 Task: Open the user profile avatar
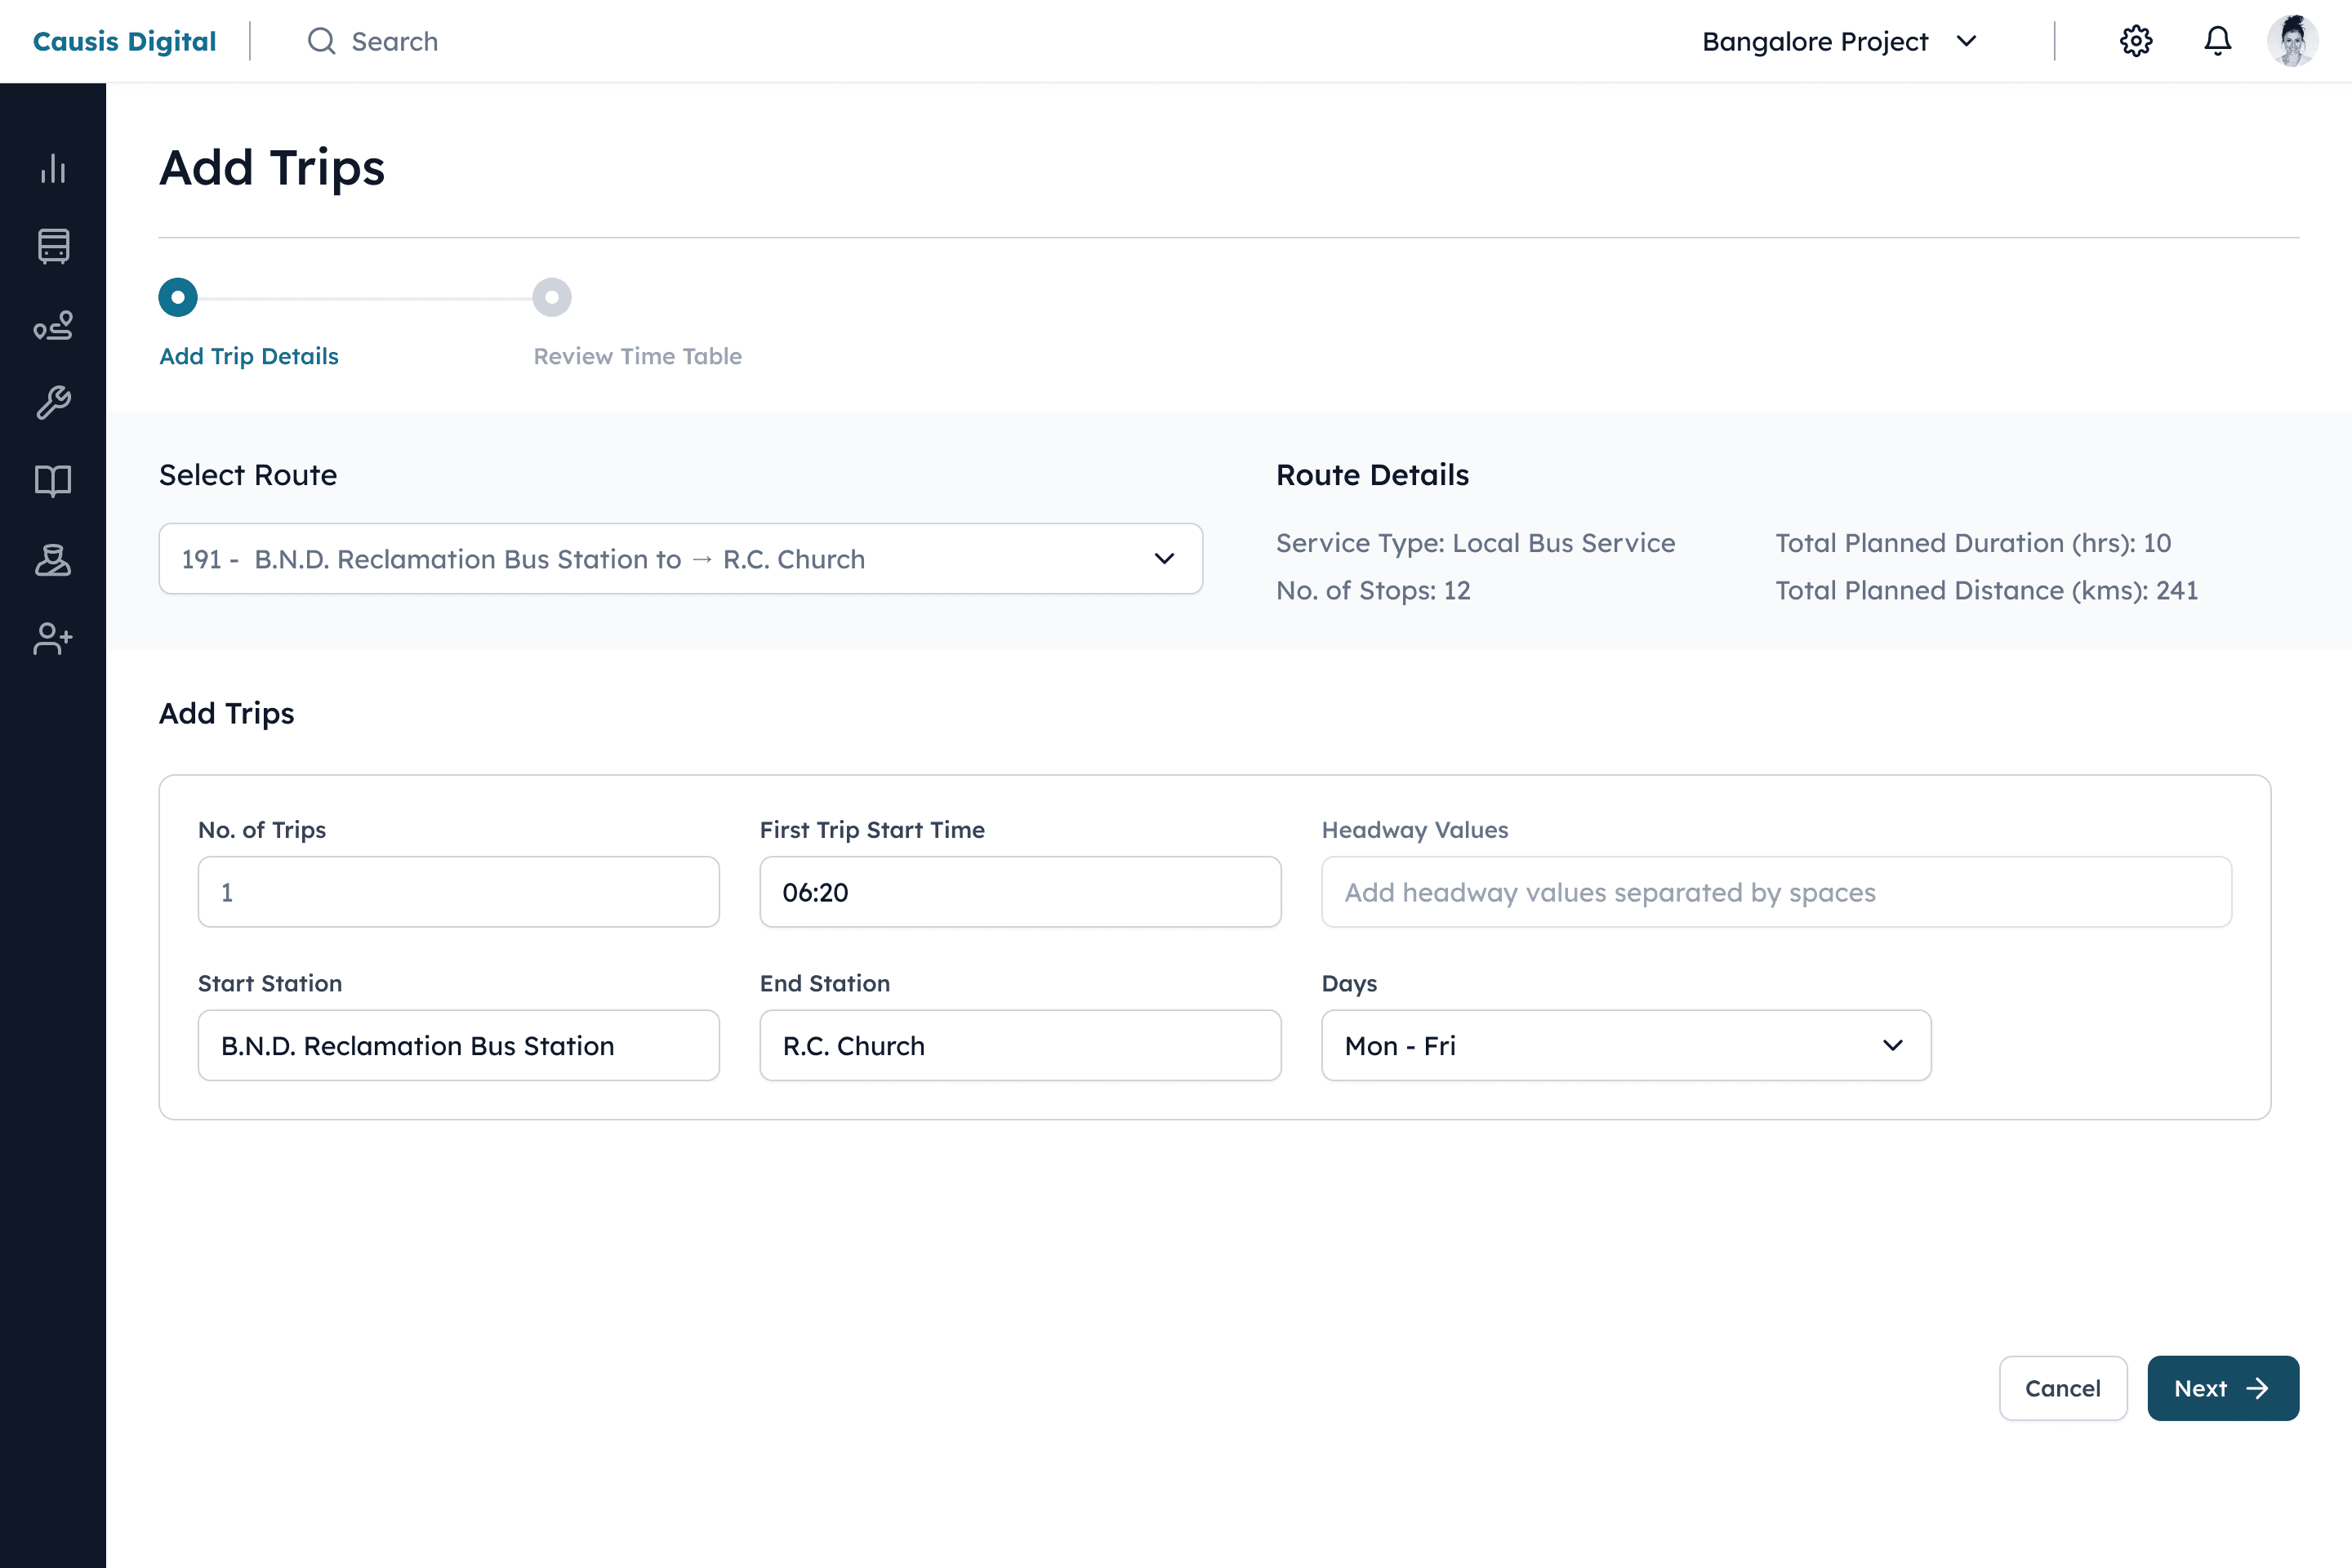tap(2292, 41)
